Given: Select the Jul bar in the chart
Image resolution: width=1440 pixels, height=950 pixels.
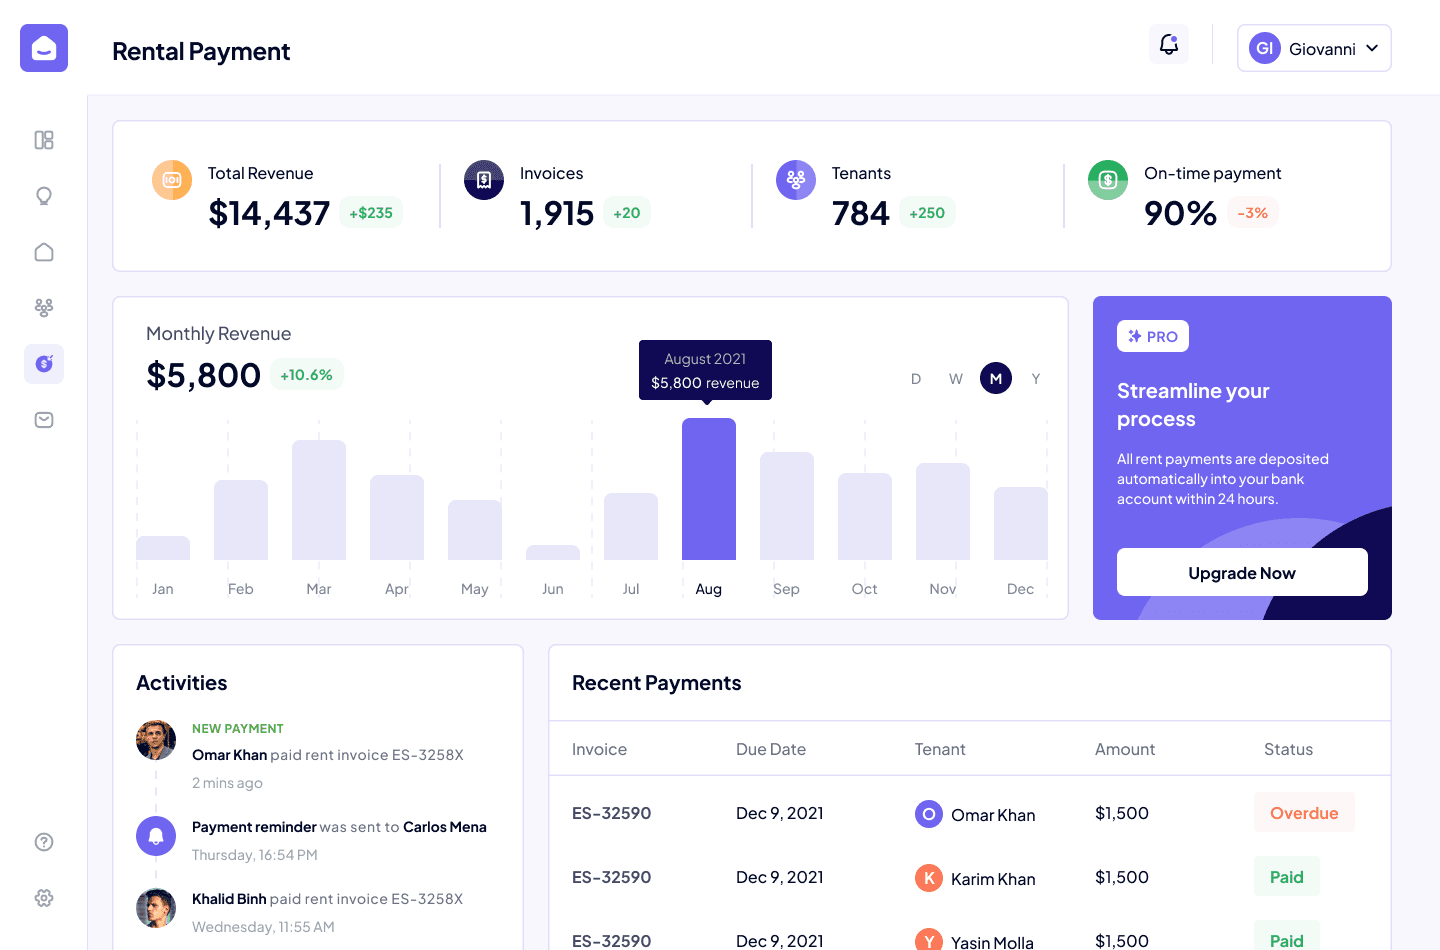Looking at the screenshot, I should (631, 526).
